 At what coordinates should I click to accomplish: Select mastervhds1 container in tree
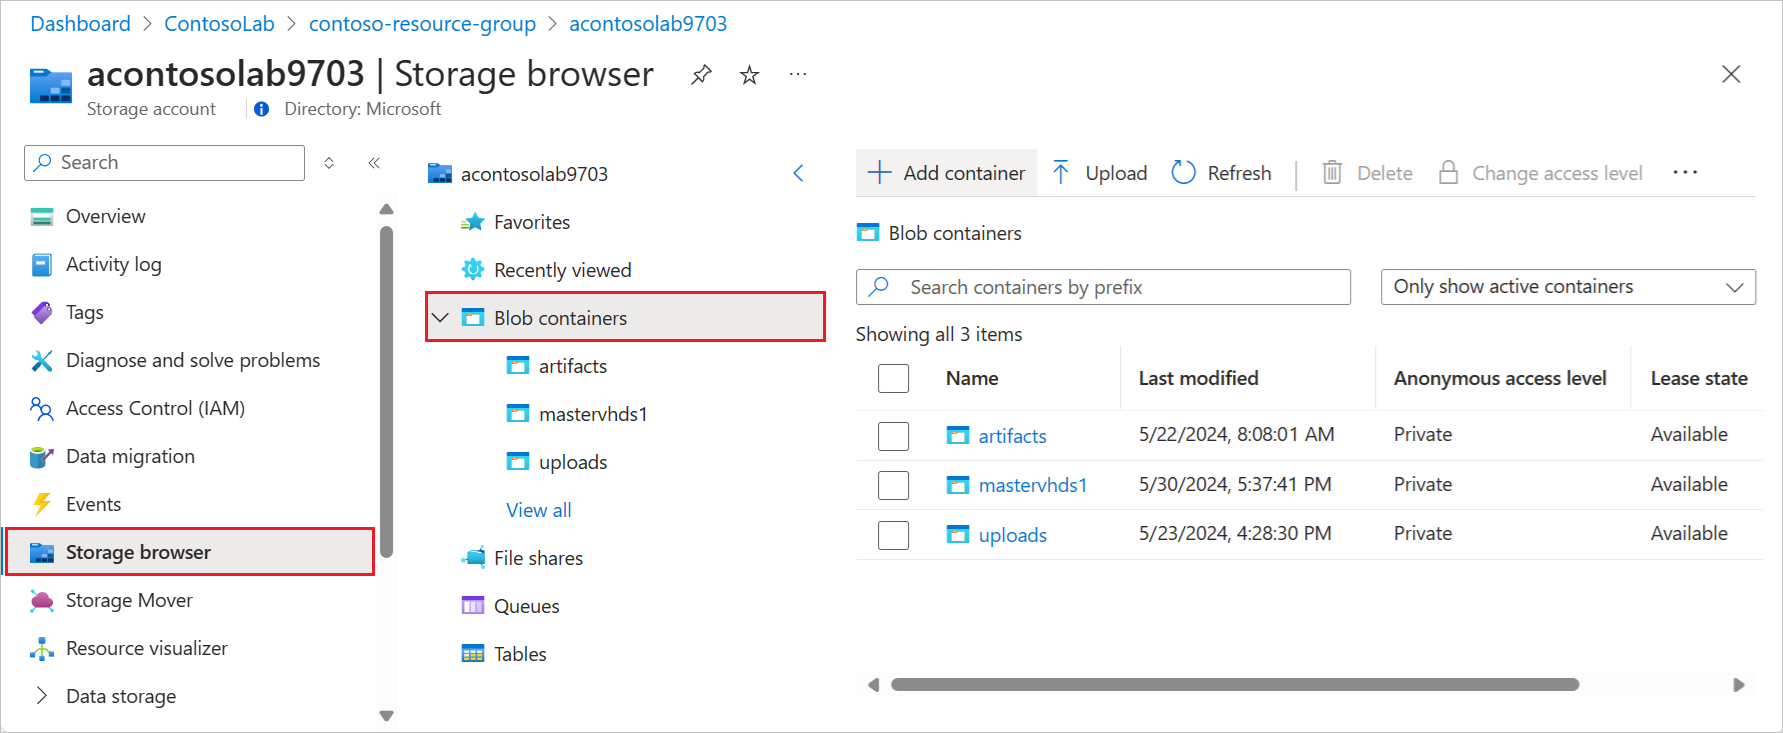coord(593,414)
